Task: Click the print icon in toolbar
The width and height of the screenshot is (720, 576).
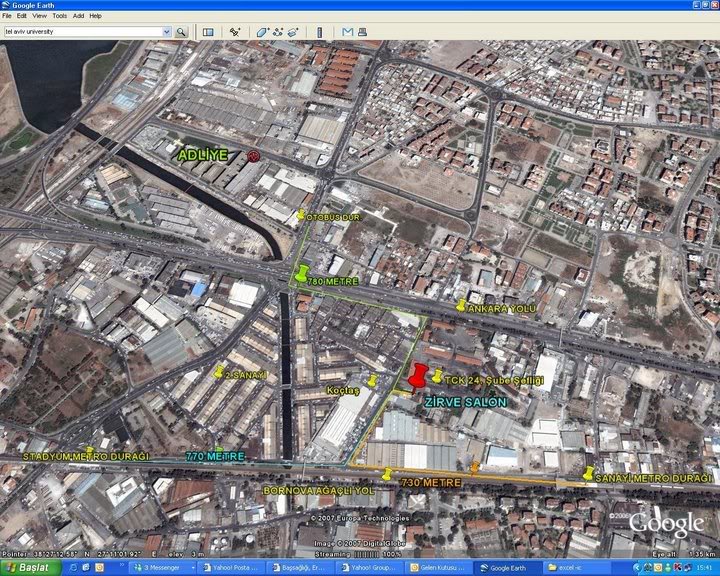Action: coord(362,32)
